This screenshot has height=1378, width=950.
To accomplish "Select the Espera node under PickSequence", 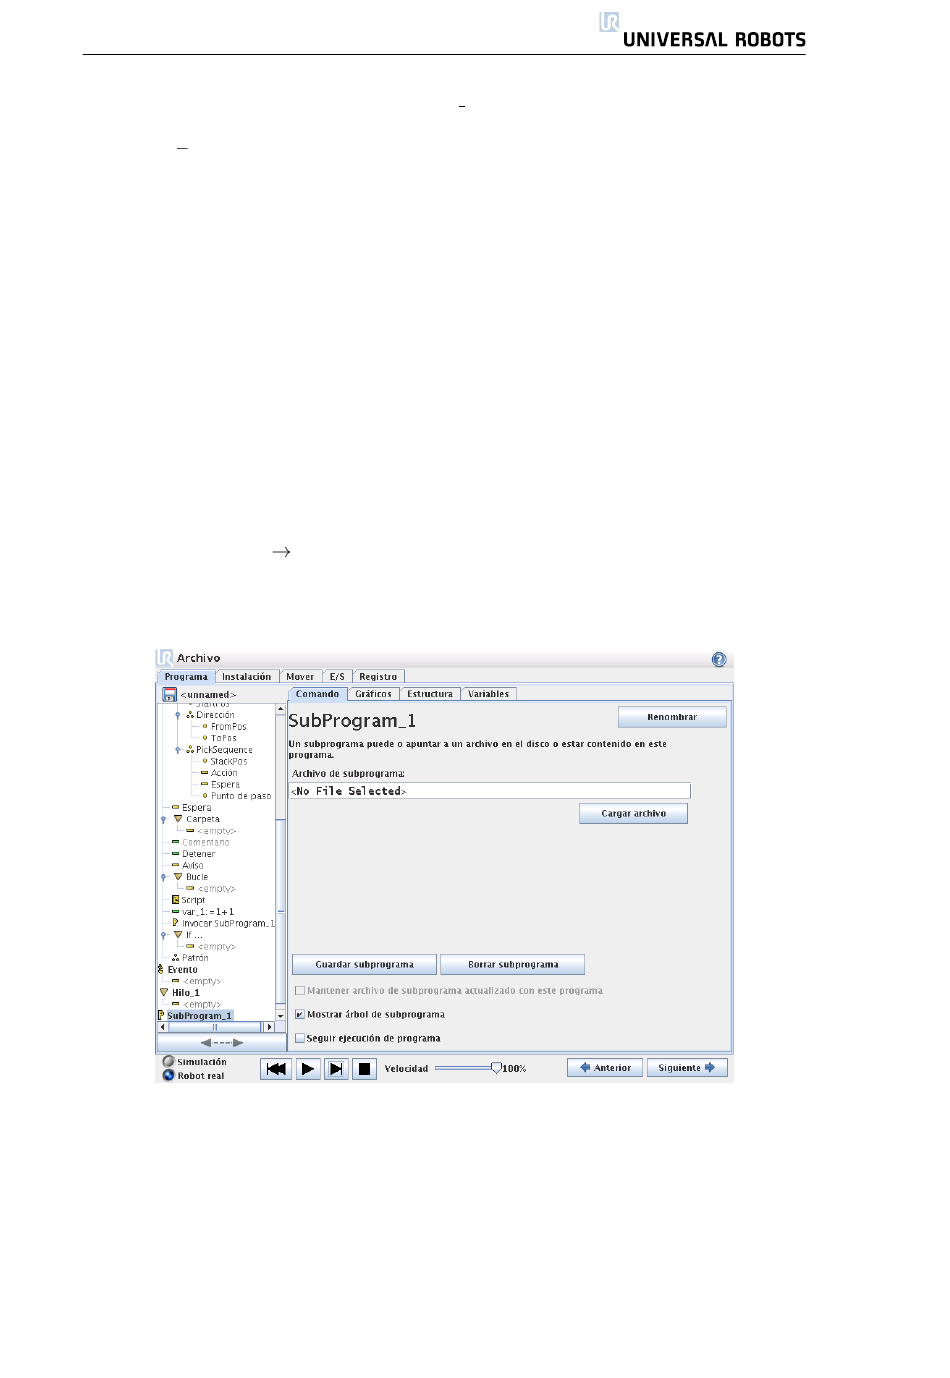I will 225,784.
